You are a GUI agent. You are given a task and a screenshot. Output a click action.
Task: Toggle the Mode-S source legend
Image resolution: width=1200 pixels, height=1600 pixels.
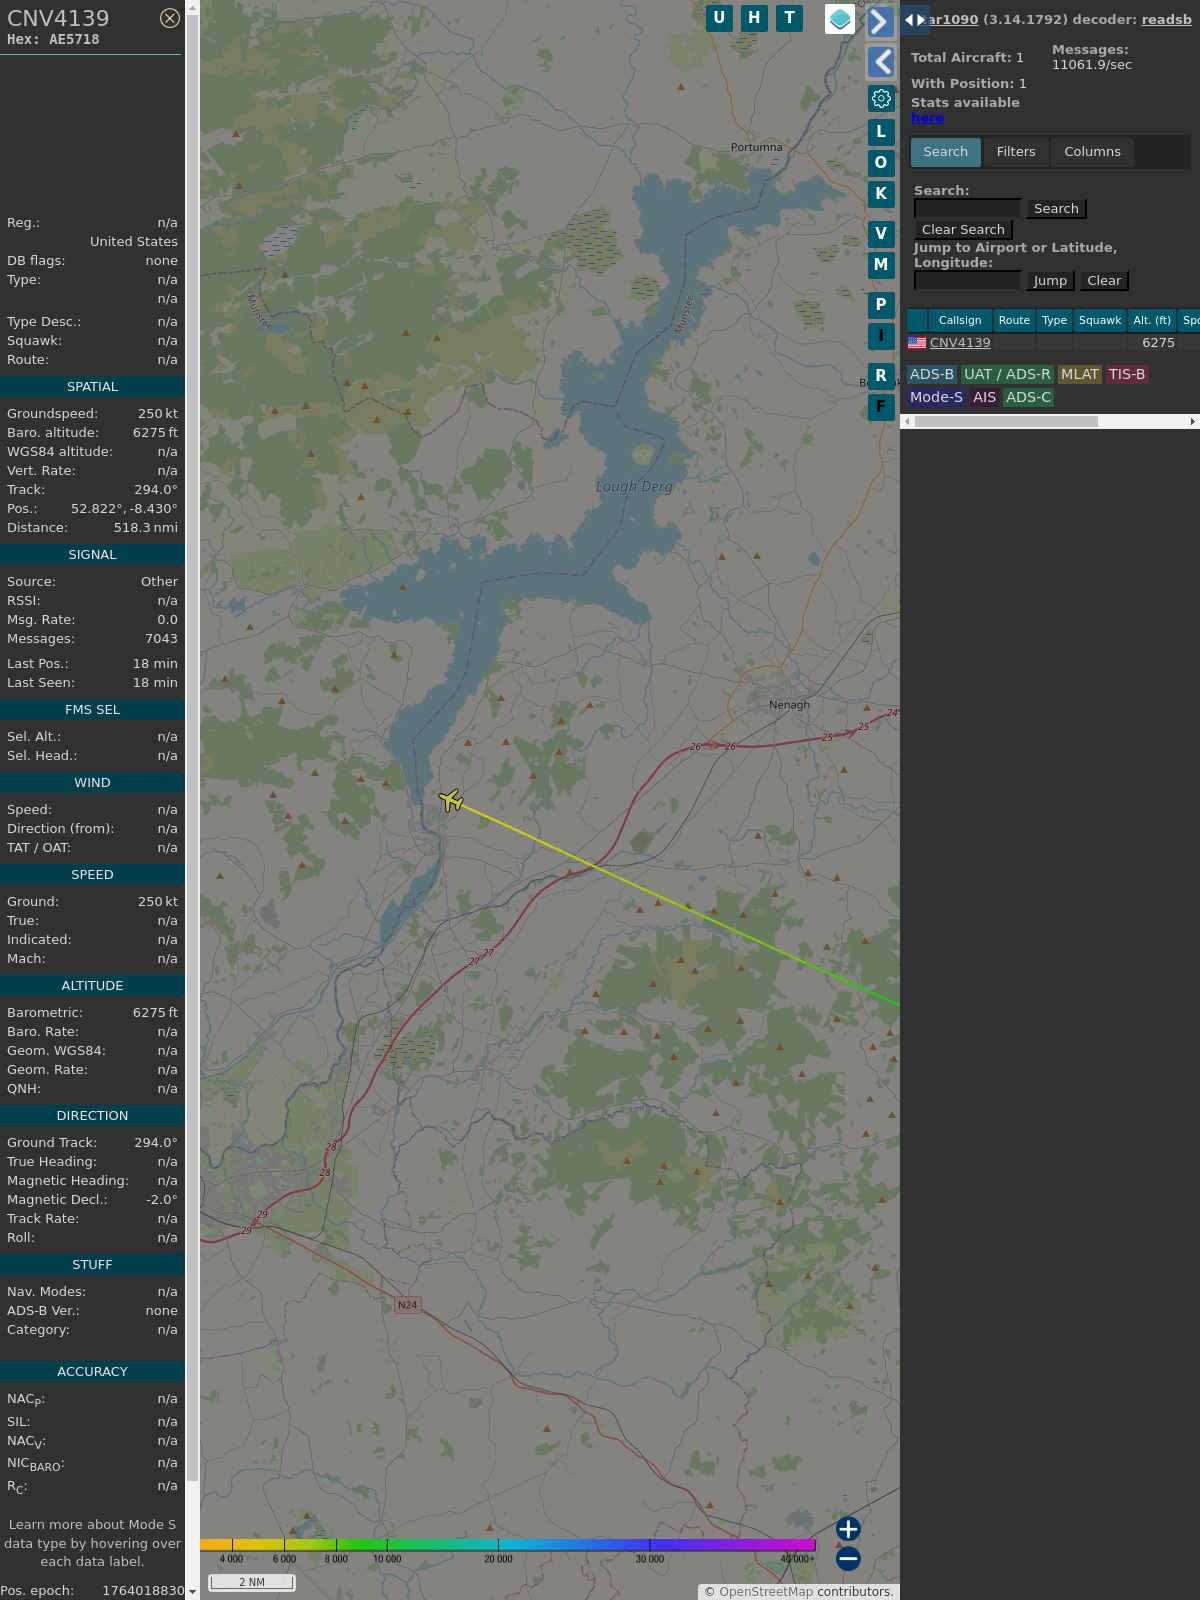pos(936,397)
